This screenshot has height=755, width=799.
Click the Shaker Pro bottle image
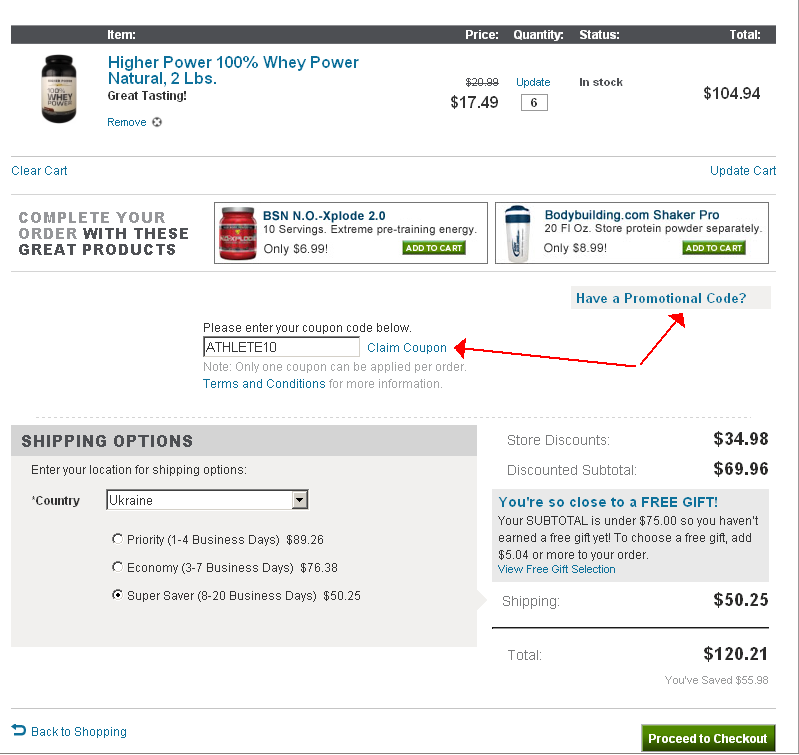coord(516,234)
